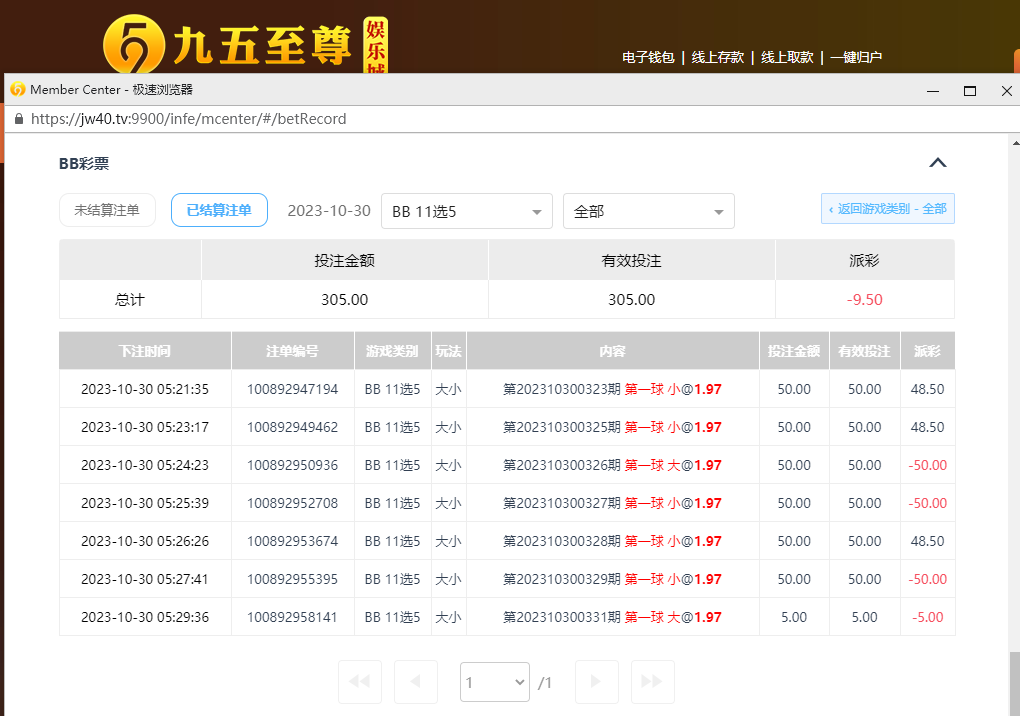Click the 总计 row label
Image resolution: width=1020 pixels, height=716 pixels.
pyautogui.click(x=129, y=300)
